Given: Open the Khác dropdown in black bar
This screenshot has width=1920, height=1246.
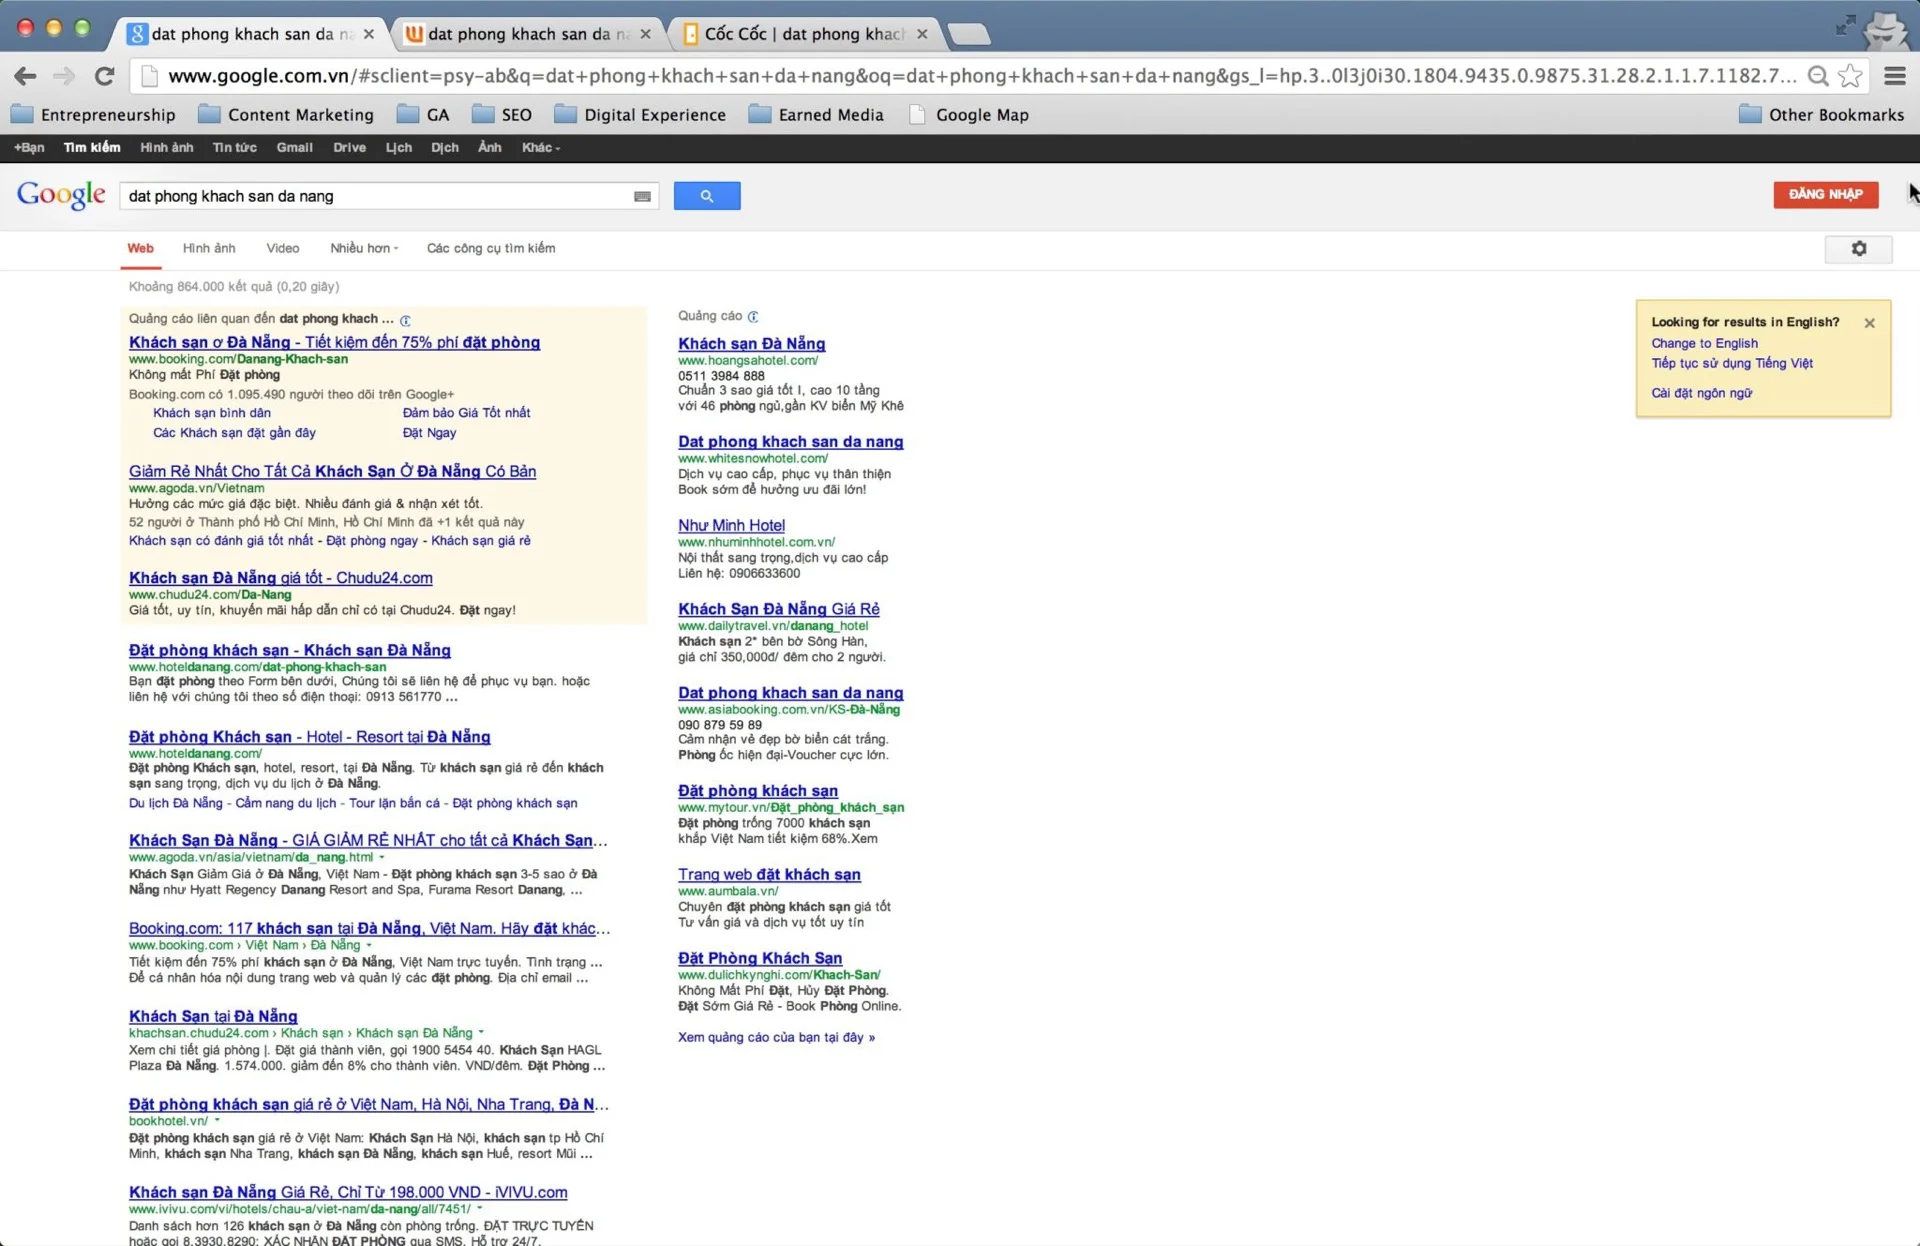Looking at the screenshot, I should click(540, 147).
